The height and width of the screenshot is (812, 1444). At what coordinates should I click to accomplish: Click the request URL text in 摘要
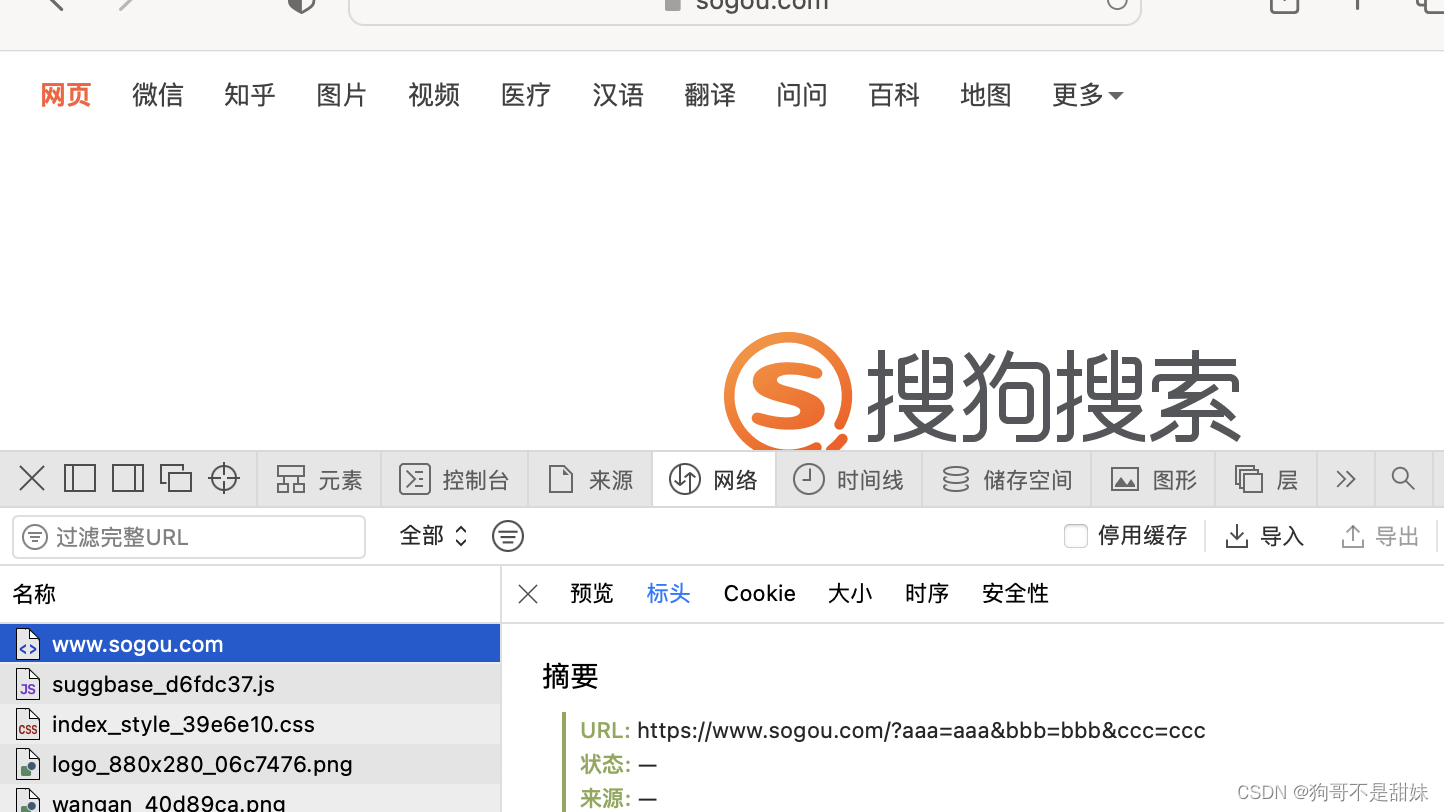(x=921, y=730)
